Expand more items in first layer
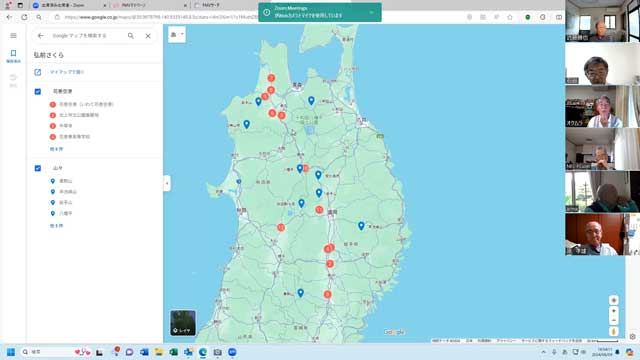640x360 pixels. tap(56, 149)
